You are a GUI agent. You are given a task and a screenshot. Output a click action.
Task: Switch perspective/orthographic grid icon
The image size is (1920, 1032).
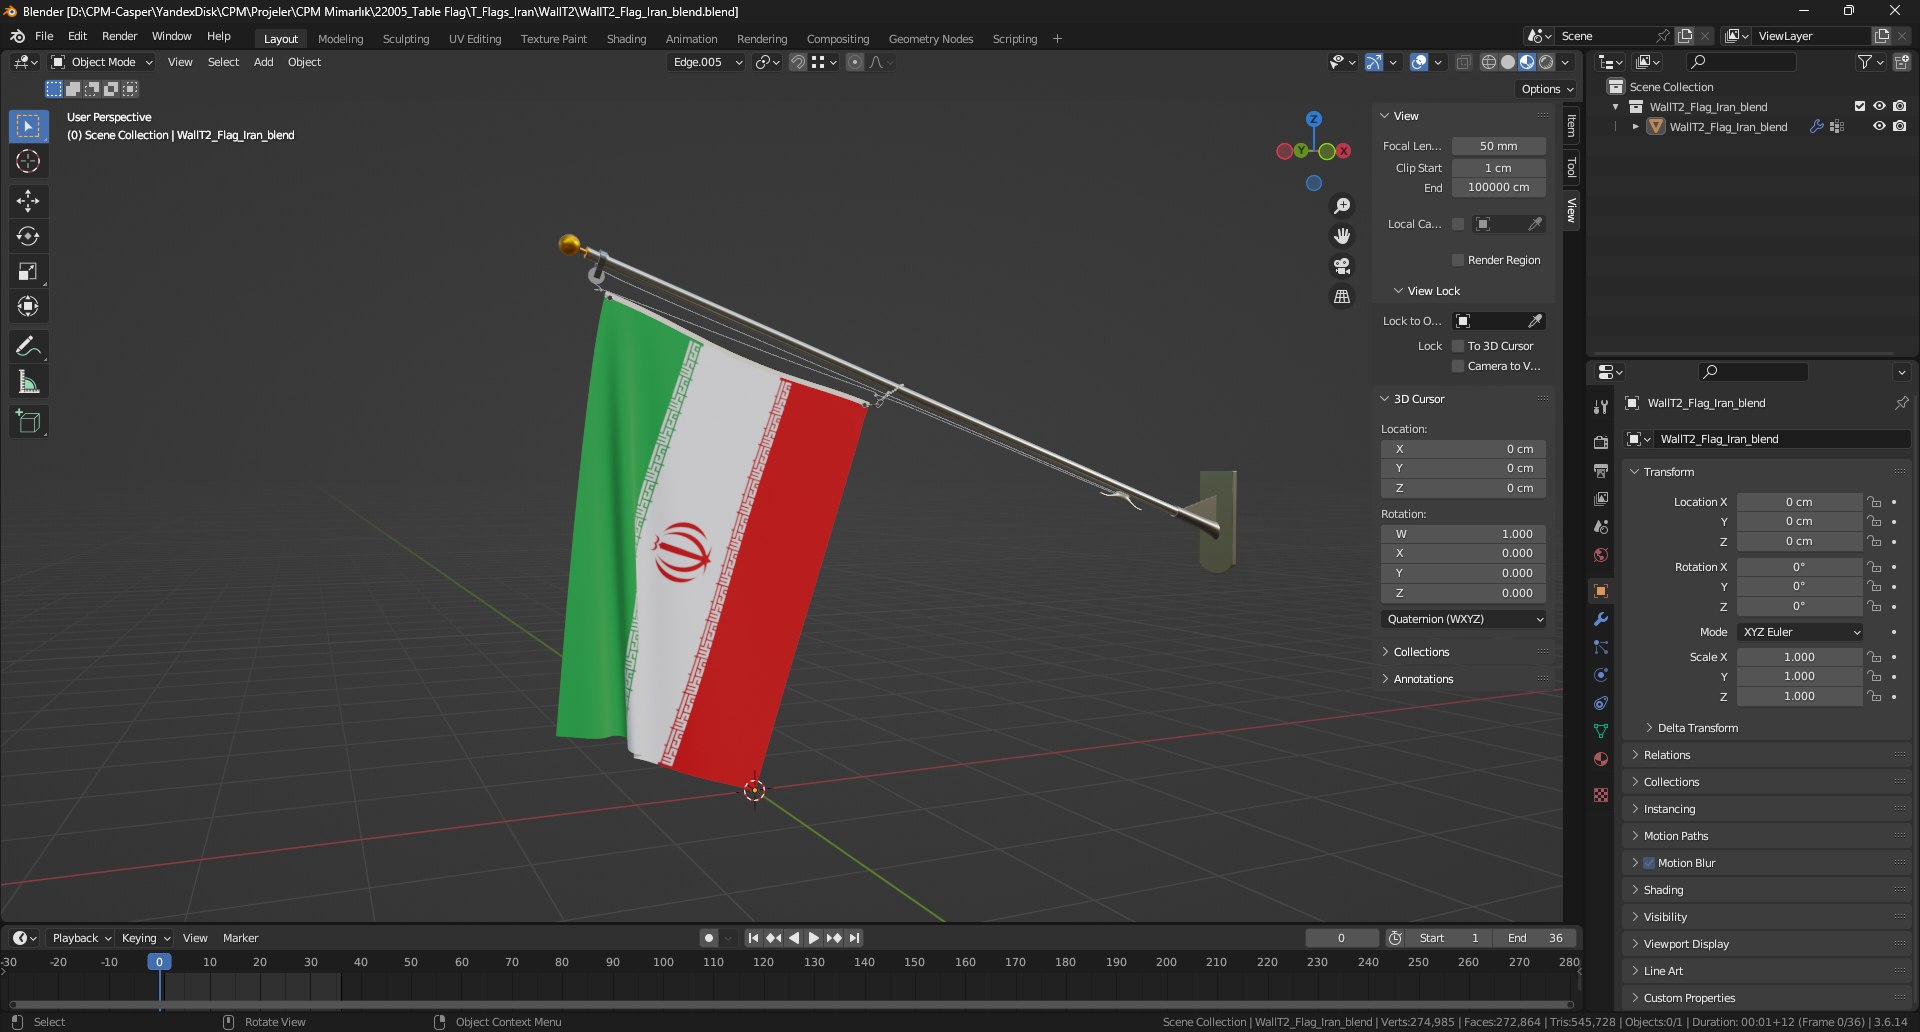click(x=1342, y=297)
